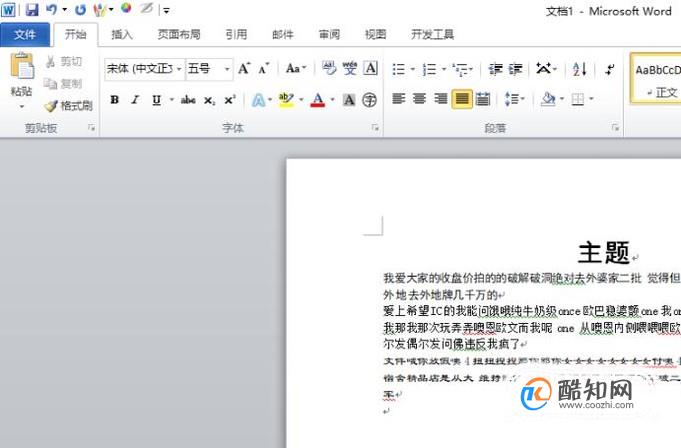Open highlight color dropdown arrow
Viewport: 681px width, 448px height.
301,100
